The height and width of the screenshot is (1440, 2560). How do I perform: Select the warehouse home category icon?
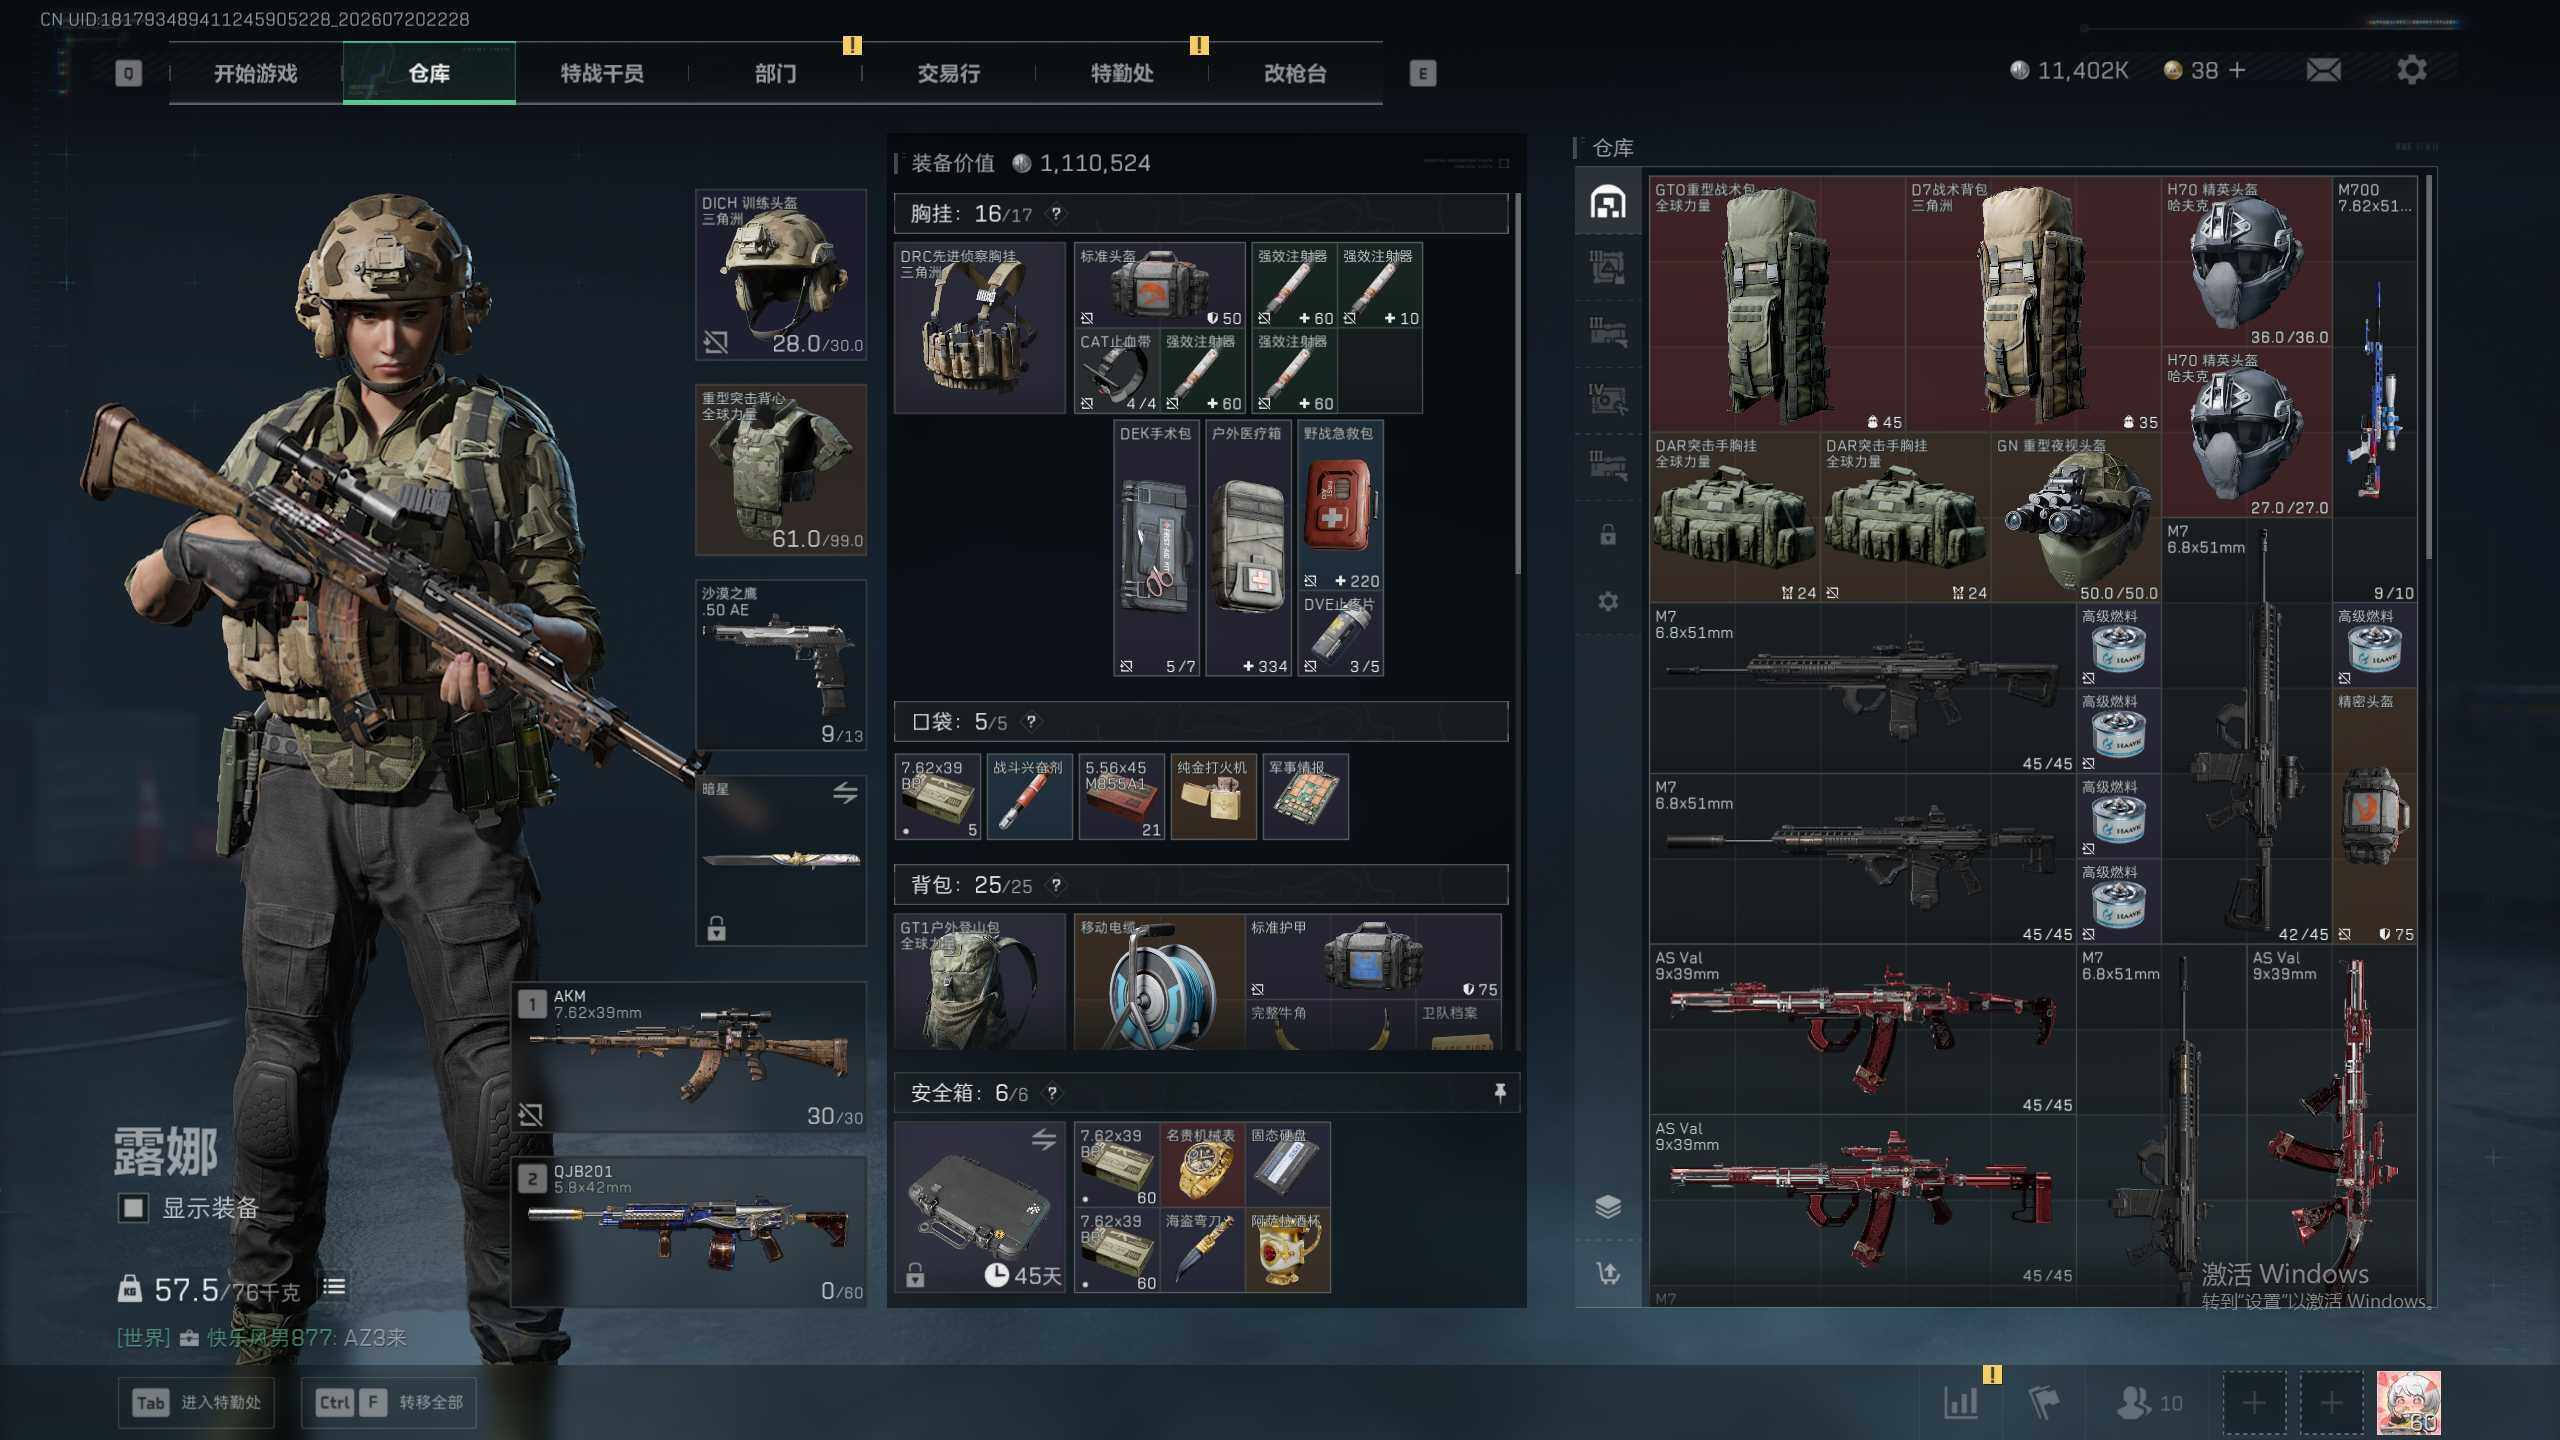[1608, 202]
